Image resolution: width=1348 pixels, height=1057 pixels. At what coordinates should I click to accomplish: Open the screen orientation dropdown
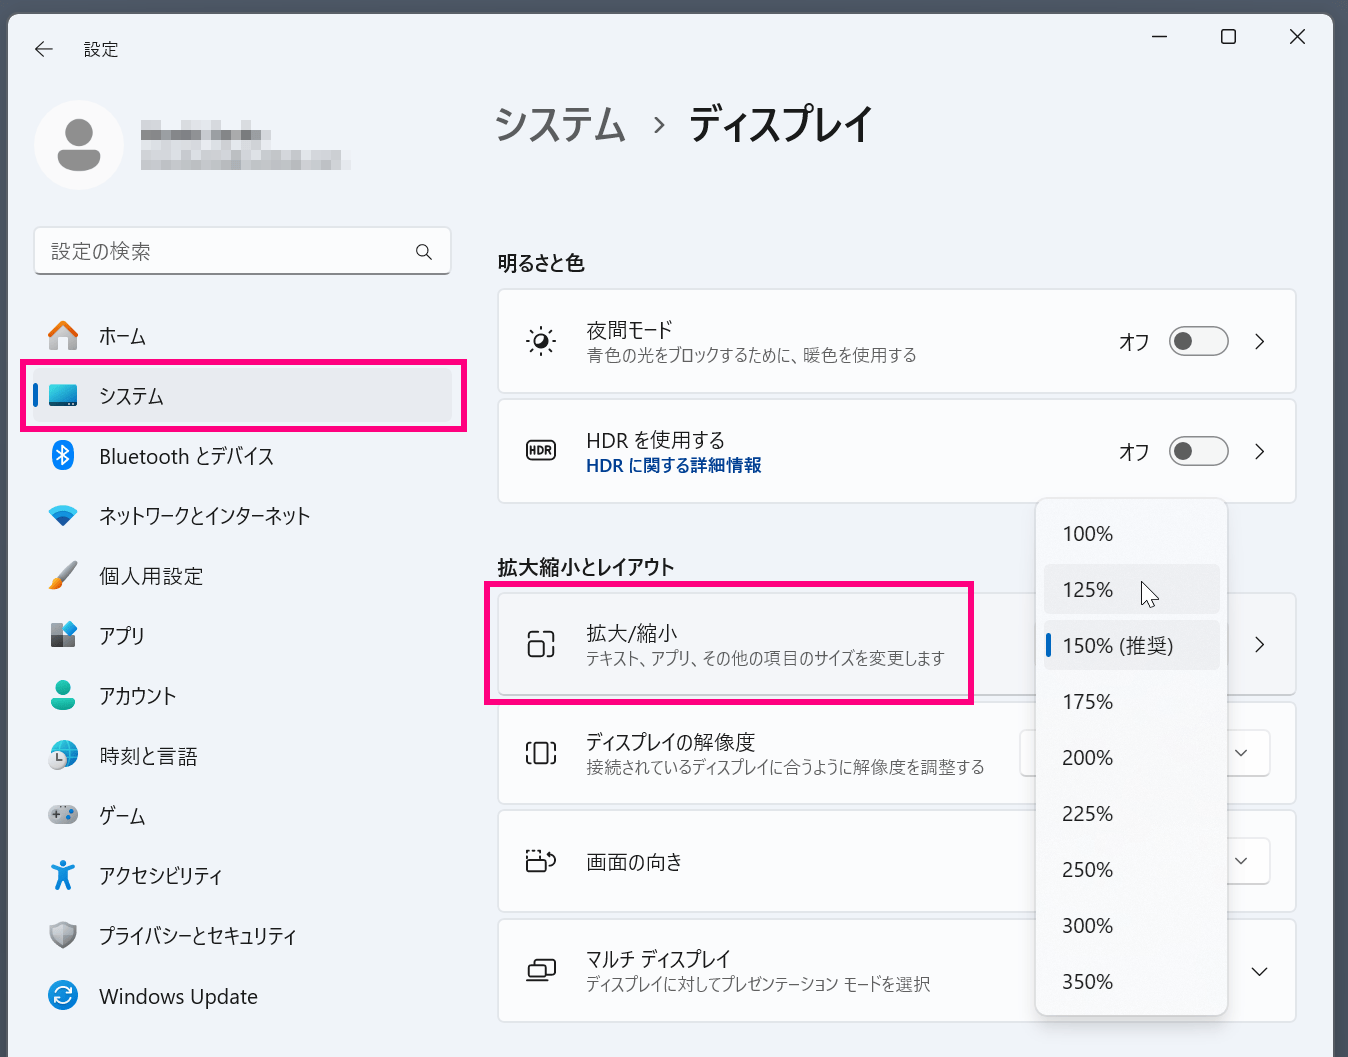(1241, 861)
